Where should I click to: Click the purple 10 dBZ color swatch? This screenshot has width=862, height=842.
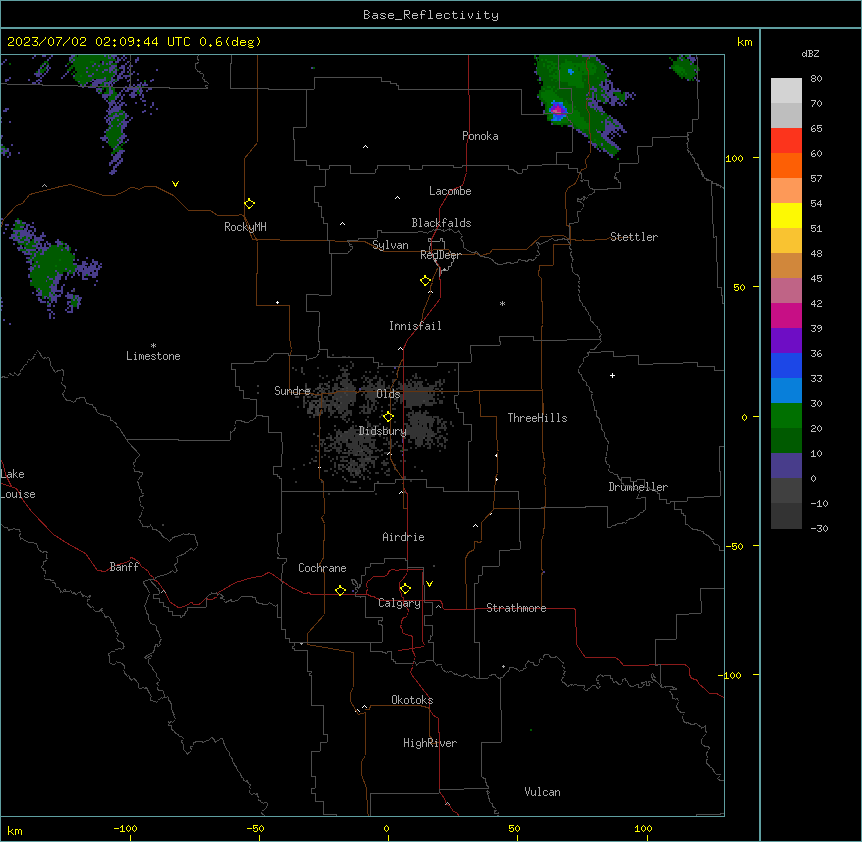click(786, 466)
